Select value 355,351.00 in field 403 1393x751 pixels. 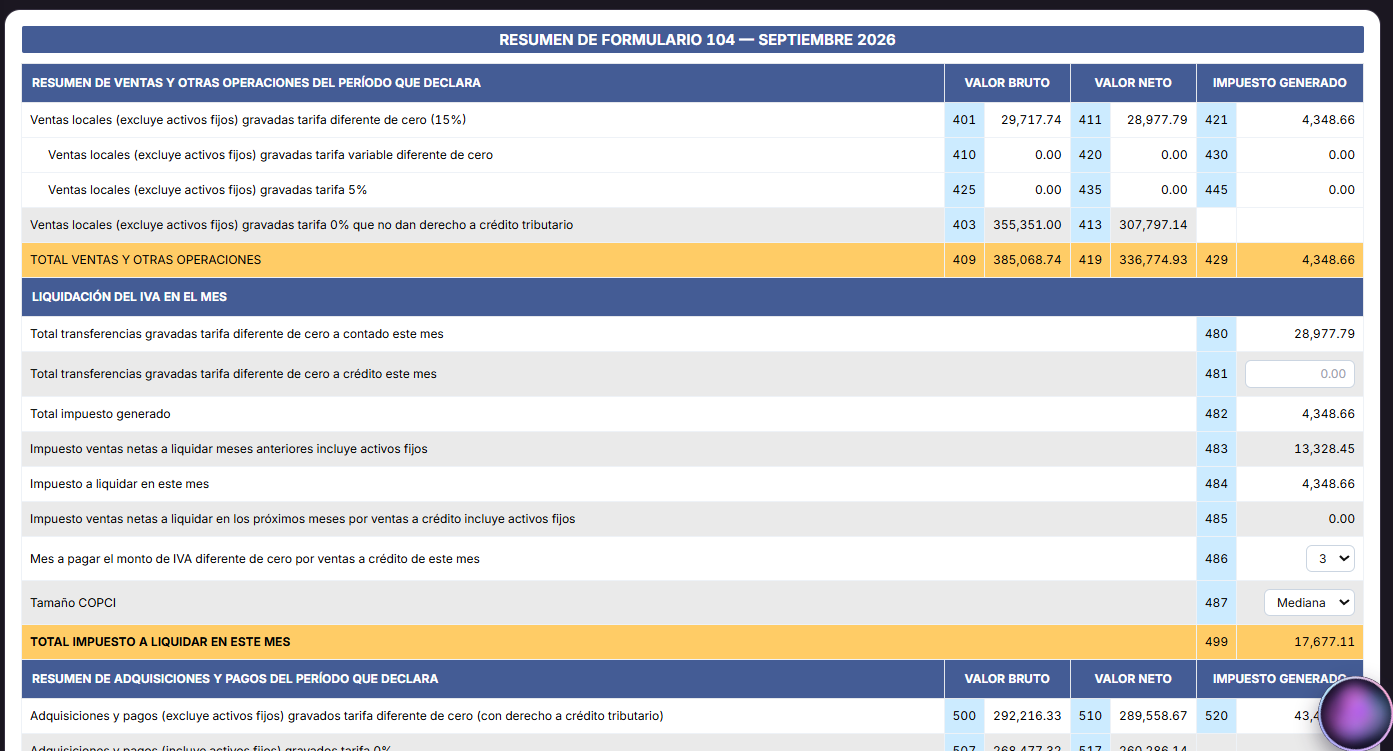coord(1027,225)
